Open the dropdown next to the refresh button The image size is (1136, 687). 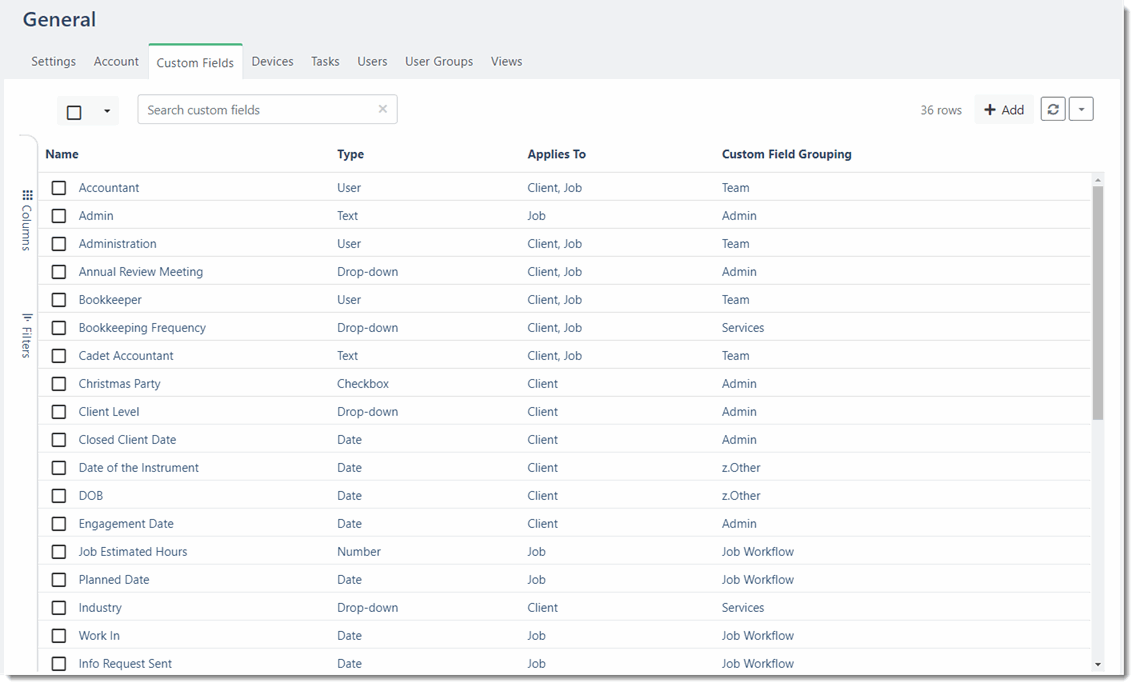pos(1081,109)
